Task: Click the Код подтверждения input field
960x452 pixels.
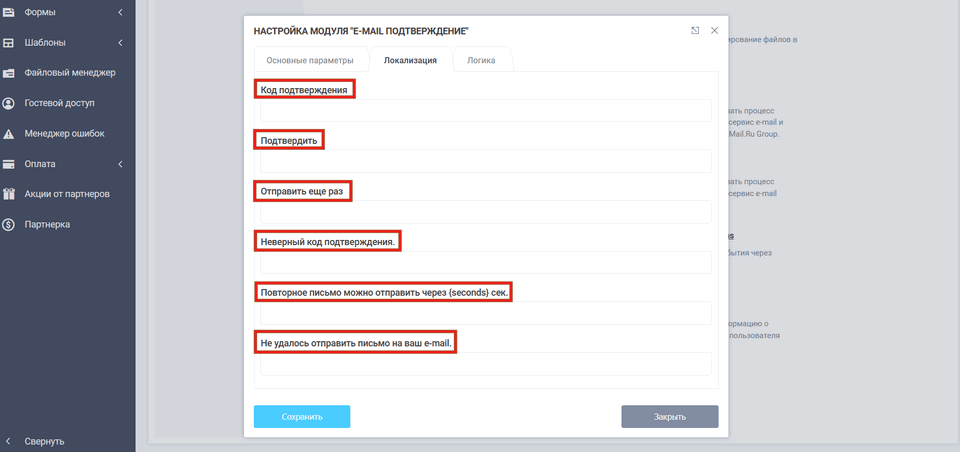Action: coord(485,111)
